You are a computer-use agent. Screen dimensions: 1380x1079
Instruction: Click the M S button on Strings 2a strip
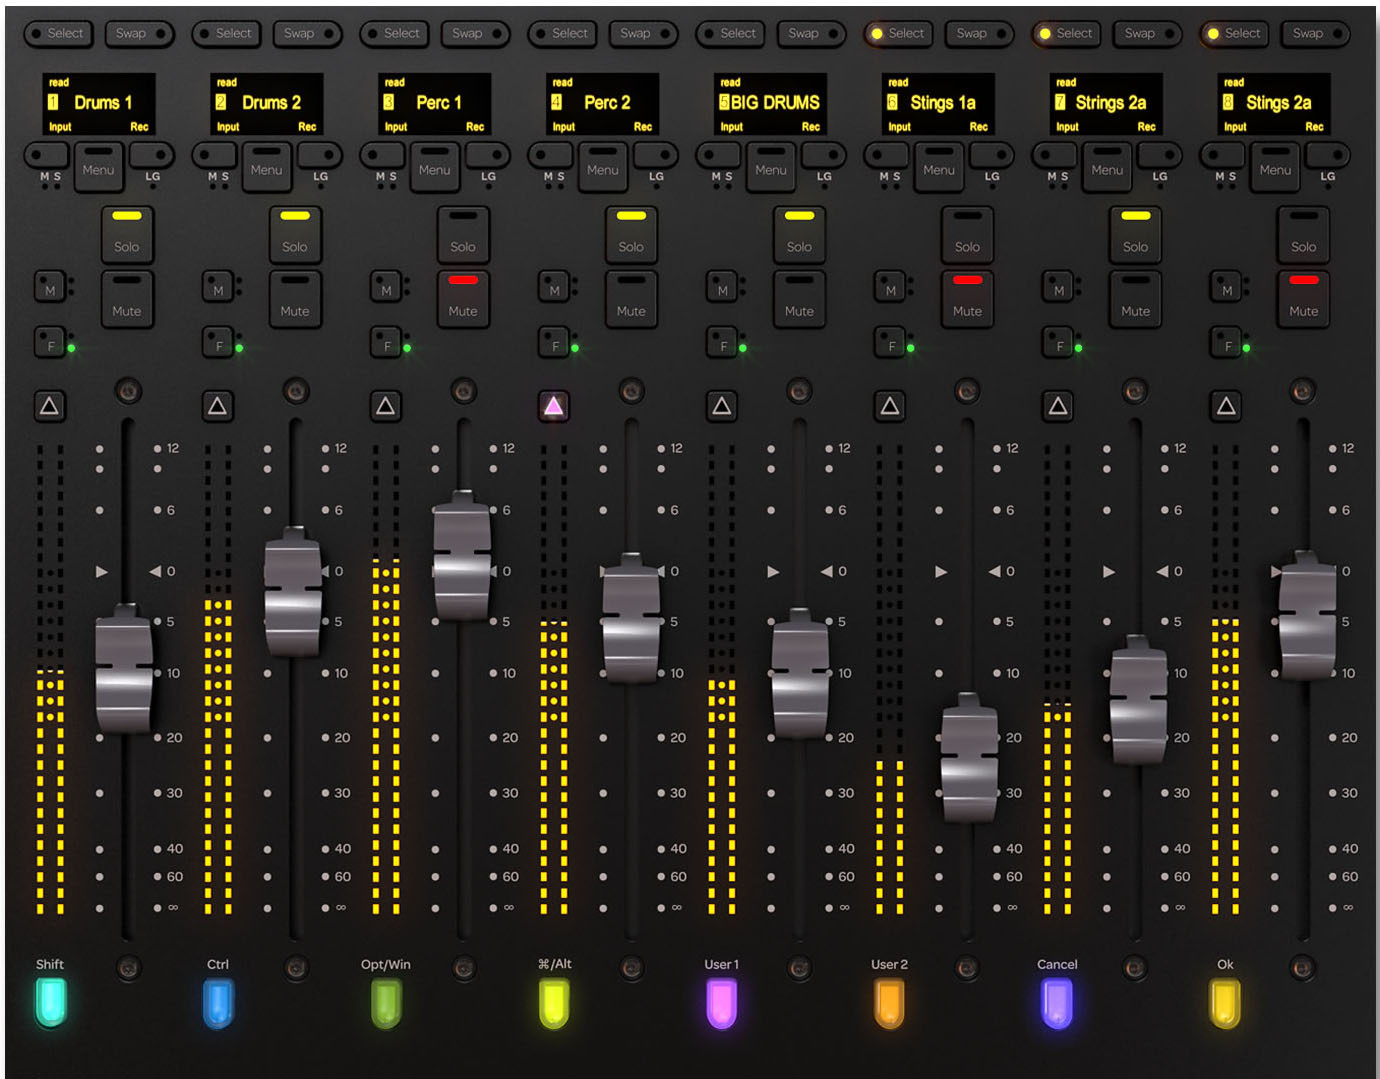click(1054, 157)
